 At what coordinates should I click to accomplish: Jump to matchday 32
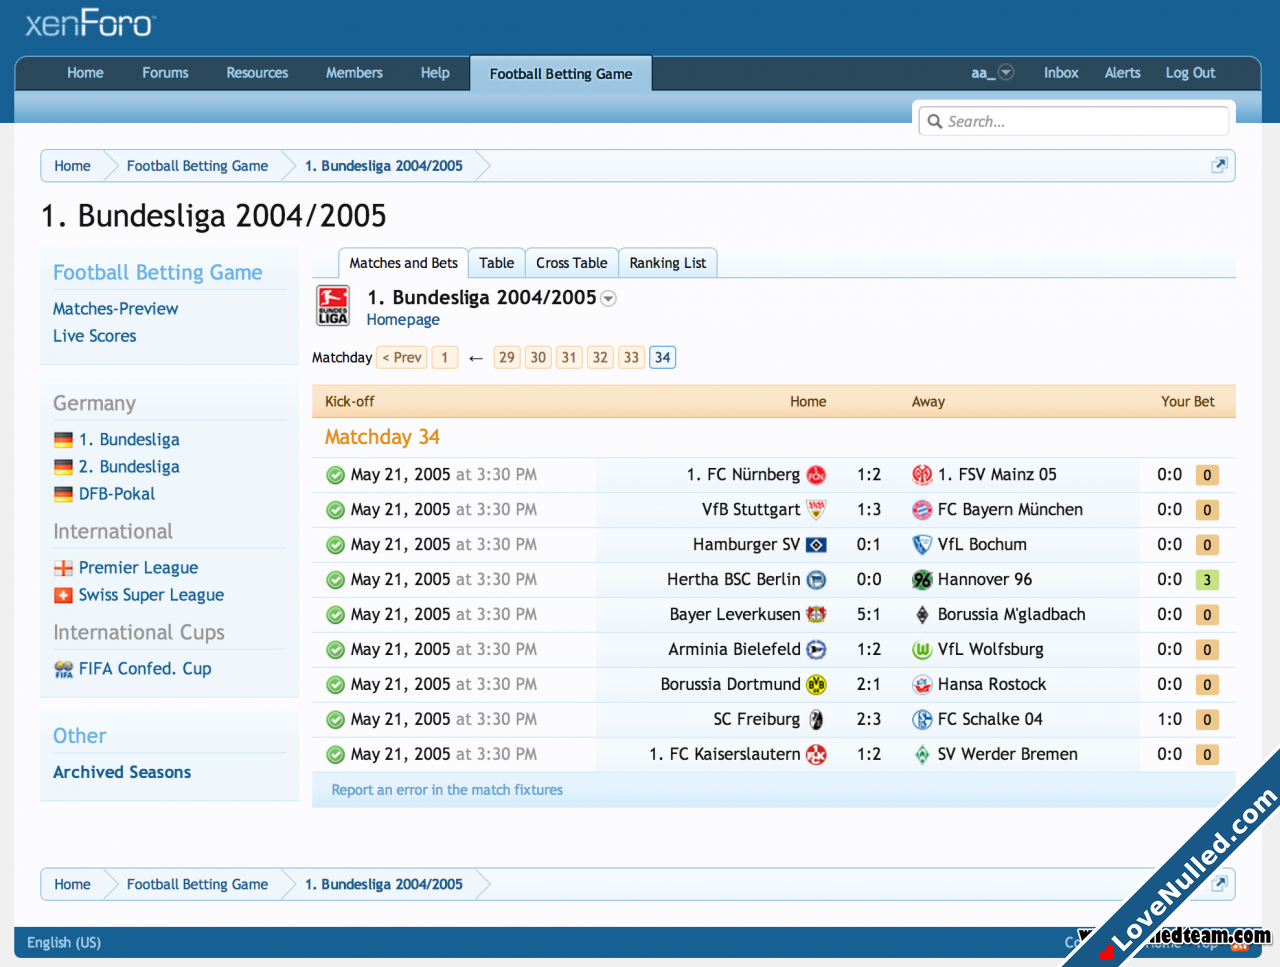point(600,358)
